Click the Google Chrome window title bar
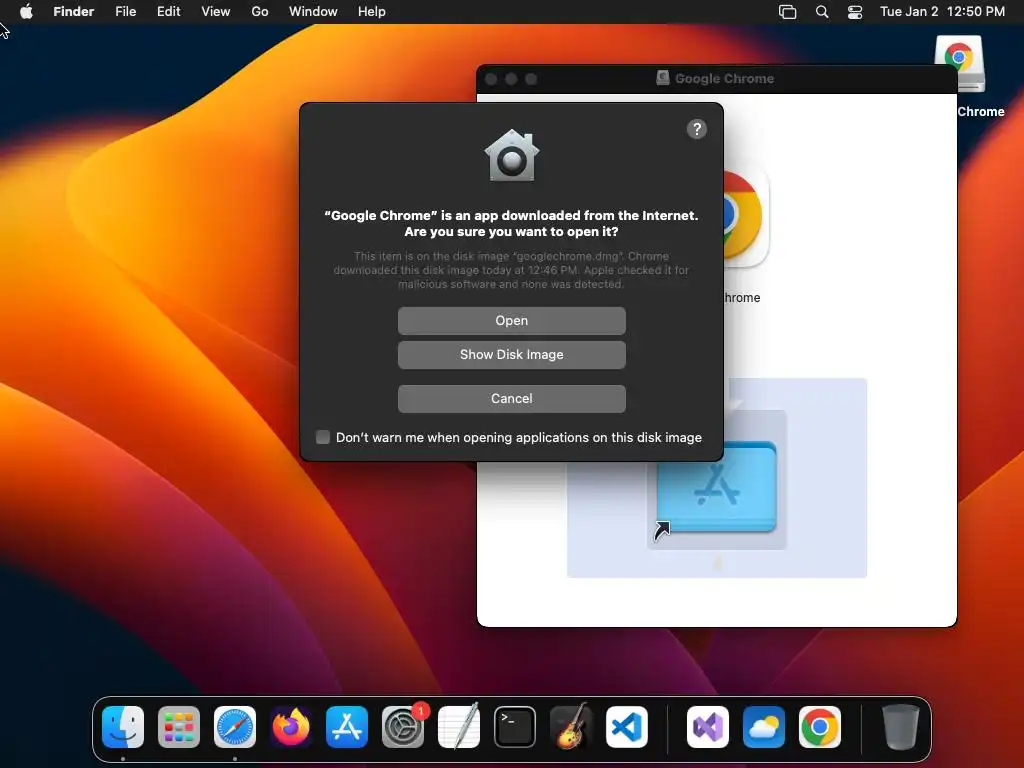1024x768 pixels. (x=717, y=78)
